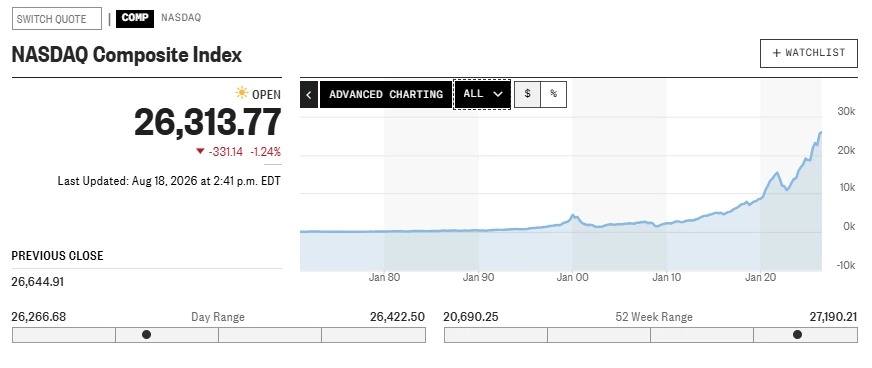Click the plus icon on Watchlist button
Image resolution: width=872 pixels, height=368 pixels.
[x=777, y=53]
